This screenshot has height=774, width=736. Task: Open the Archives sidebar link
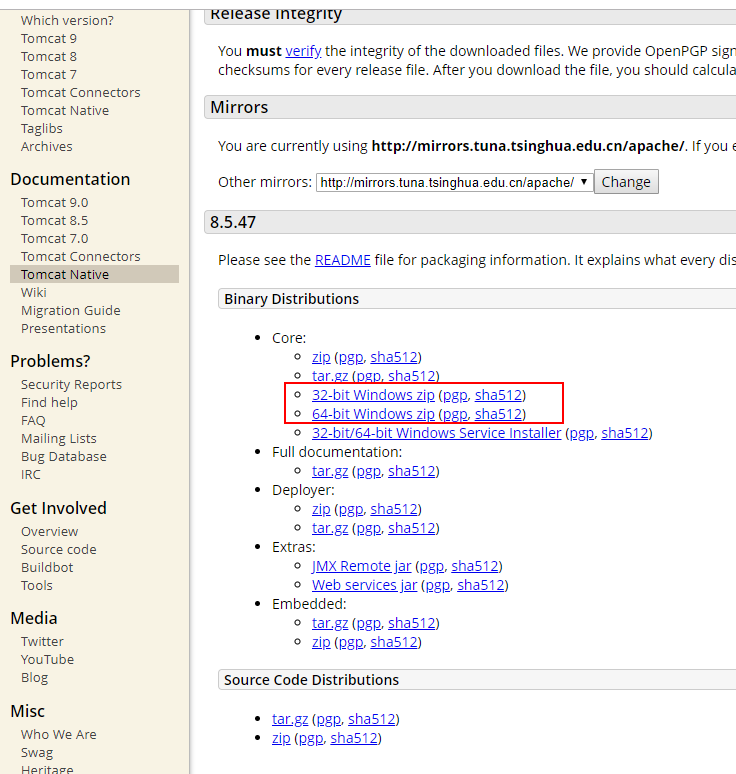[x=46, y=147]
